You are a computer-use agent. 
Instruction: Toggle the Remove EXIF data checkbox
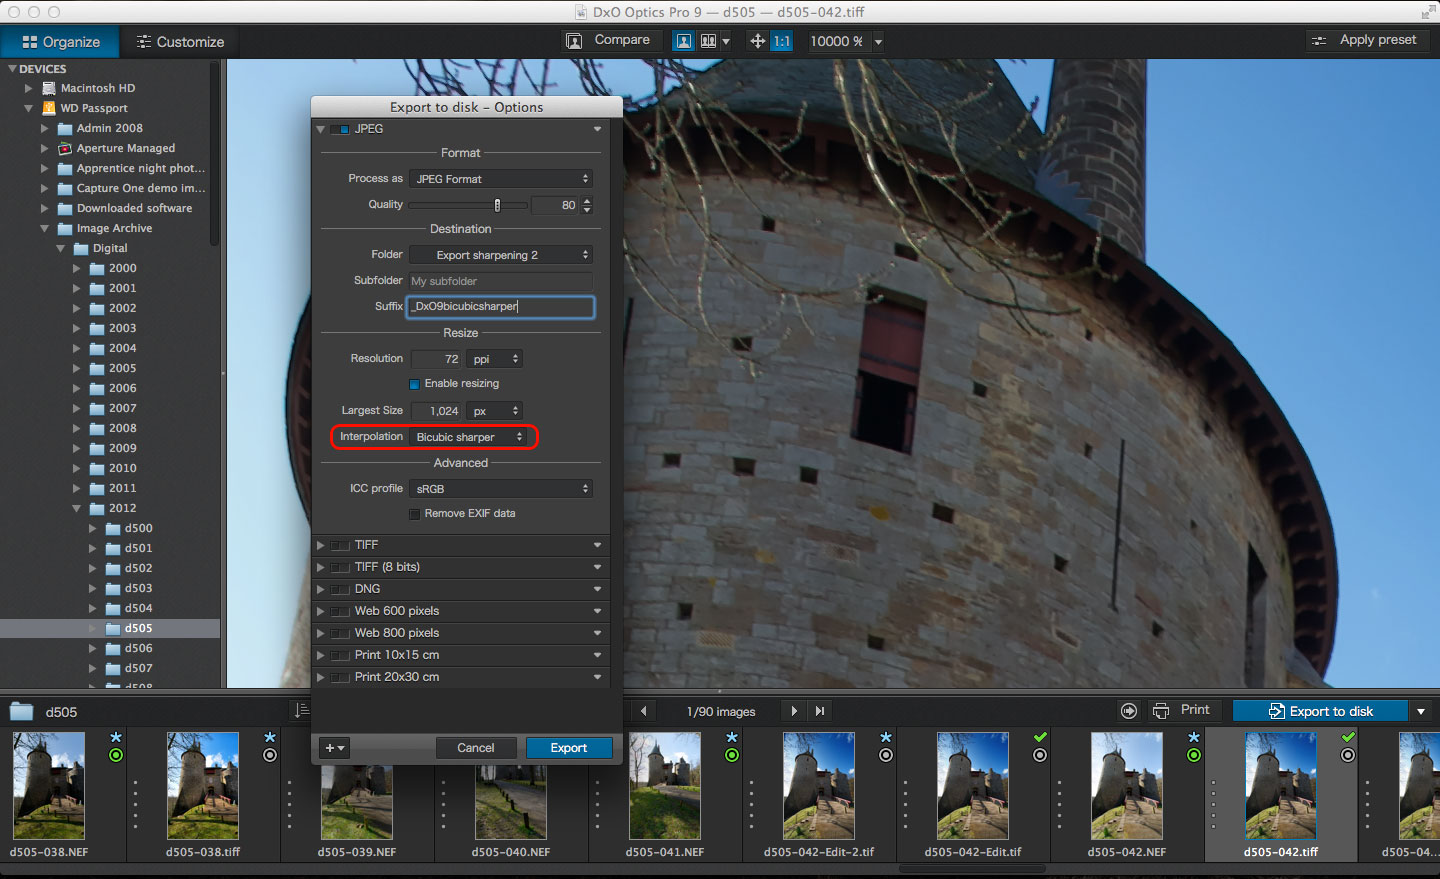[414, 514]
